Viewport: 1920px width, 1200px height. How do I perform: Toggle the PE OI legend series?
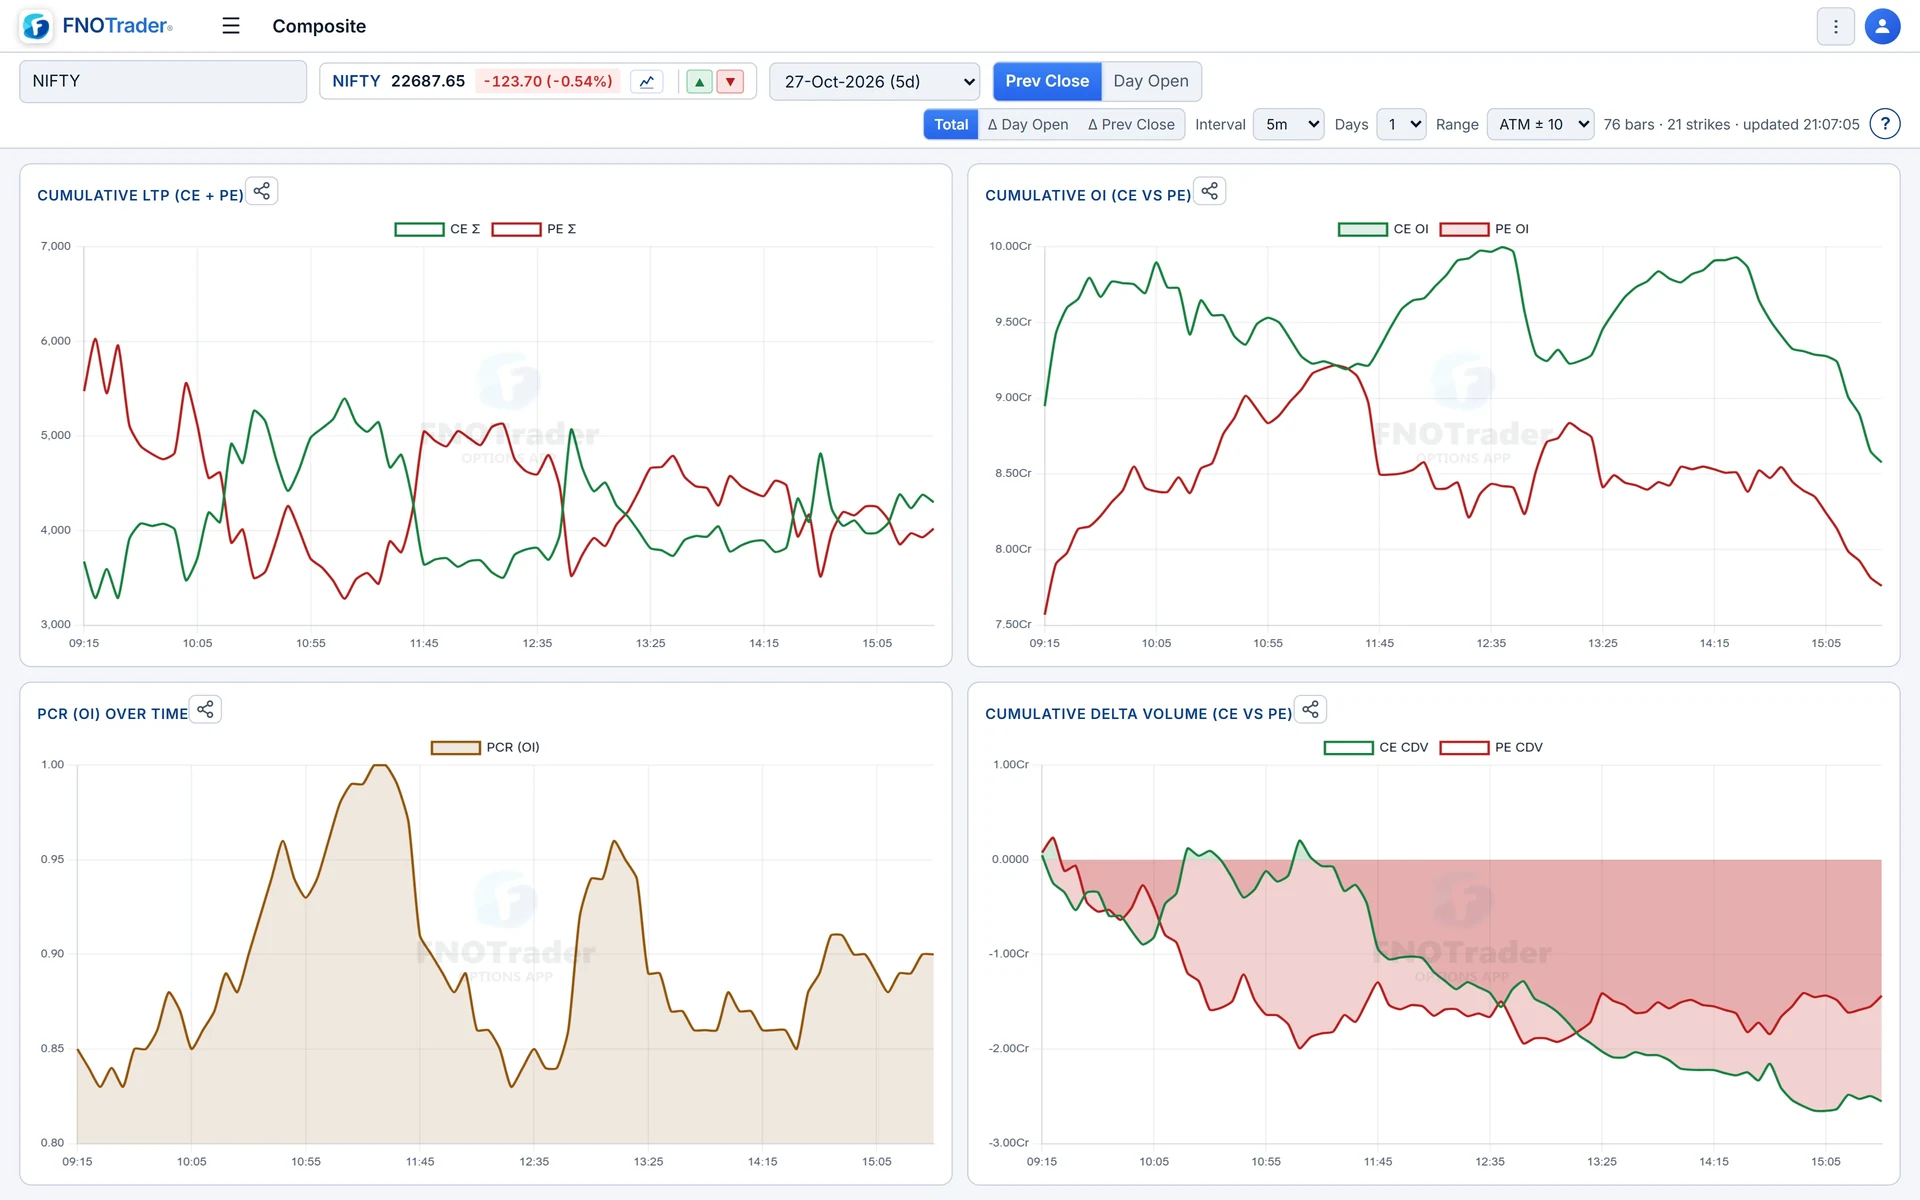point(1484,229)
